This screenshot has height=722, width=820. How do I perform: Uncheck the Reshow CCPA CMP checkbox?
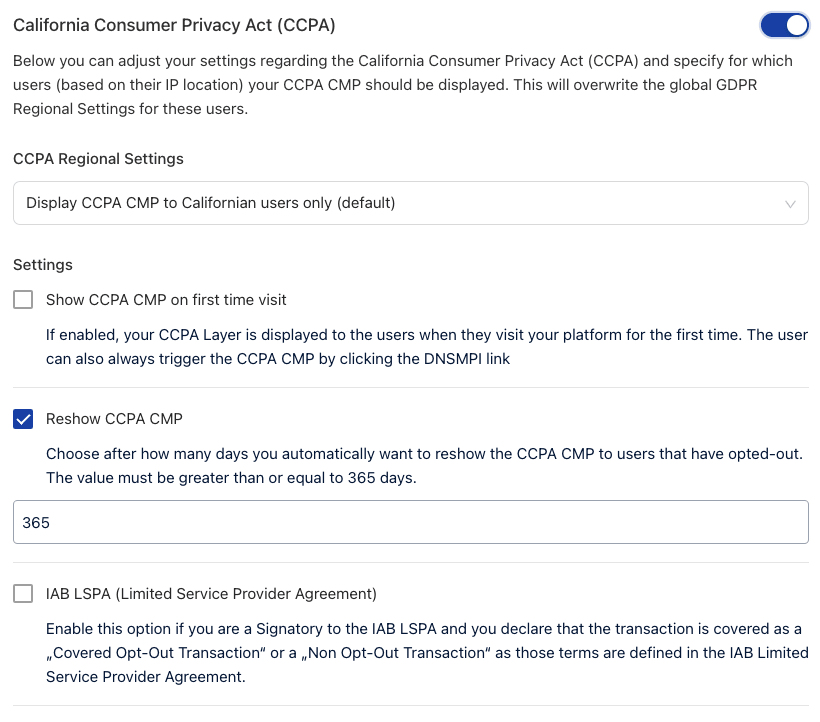coord(23,418)
